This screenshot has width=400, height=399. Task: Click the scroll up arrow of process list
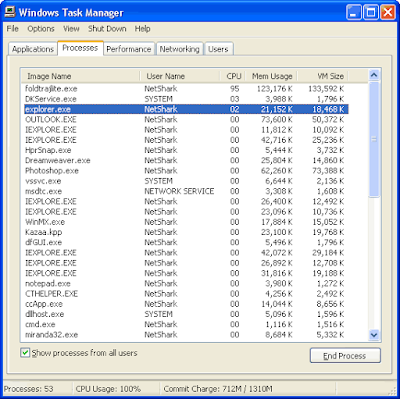tap(374, 75)
